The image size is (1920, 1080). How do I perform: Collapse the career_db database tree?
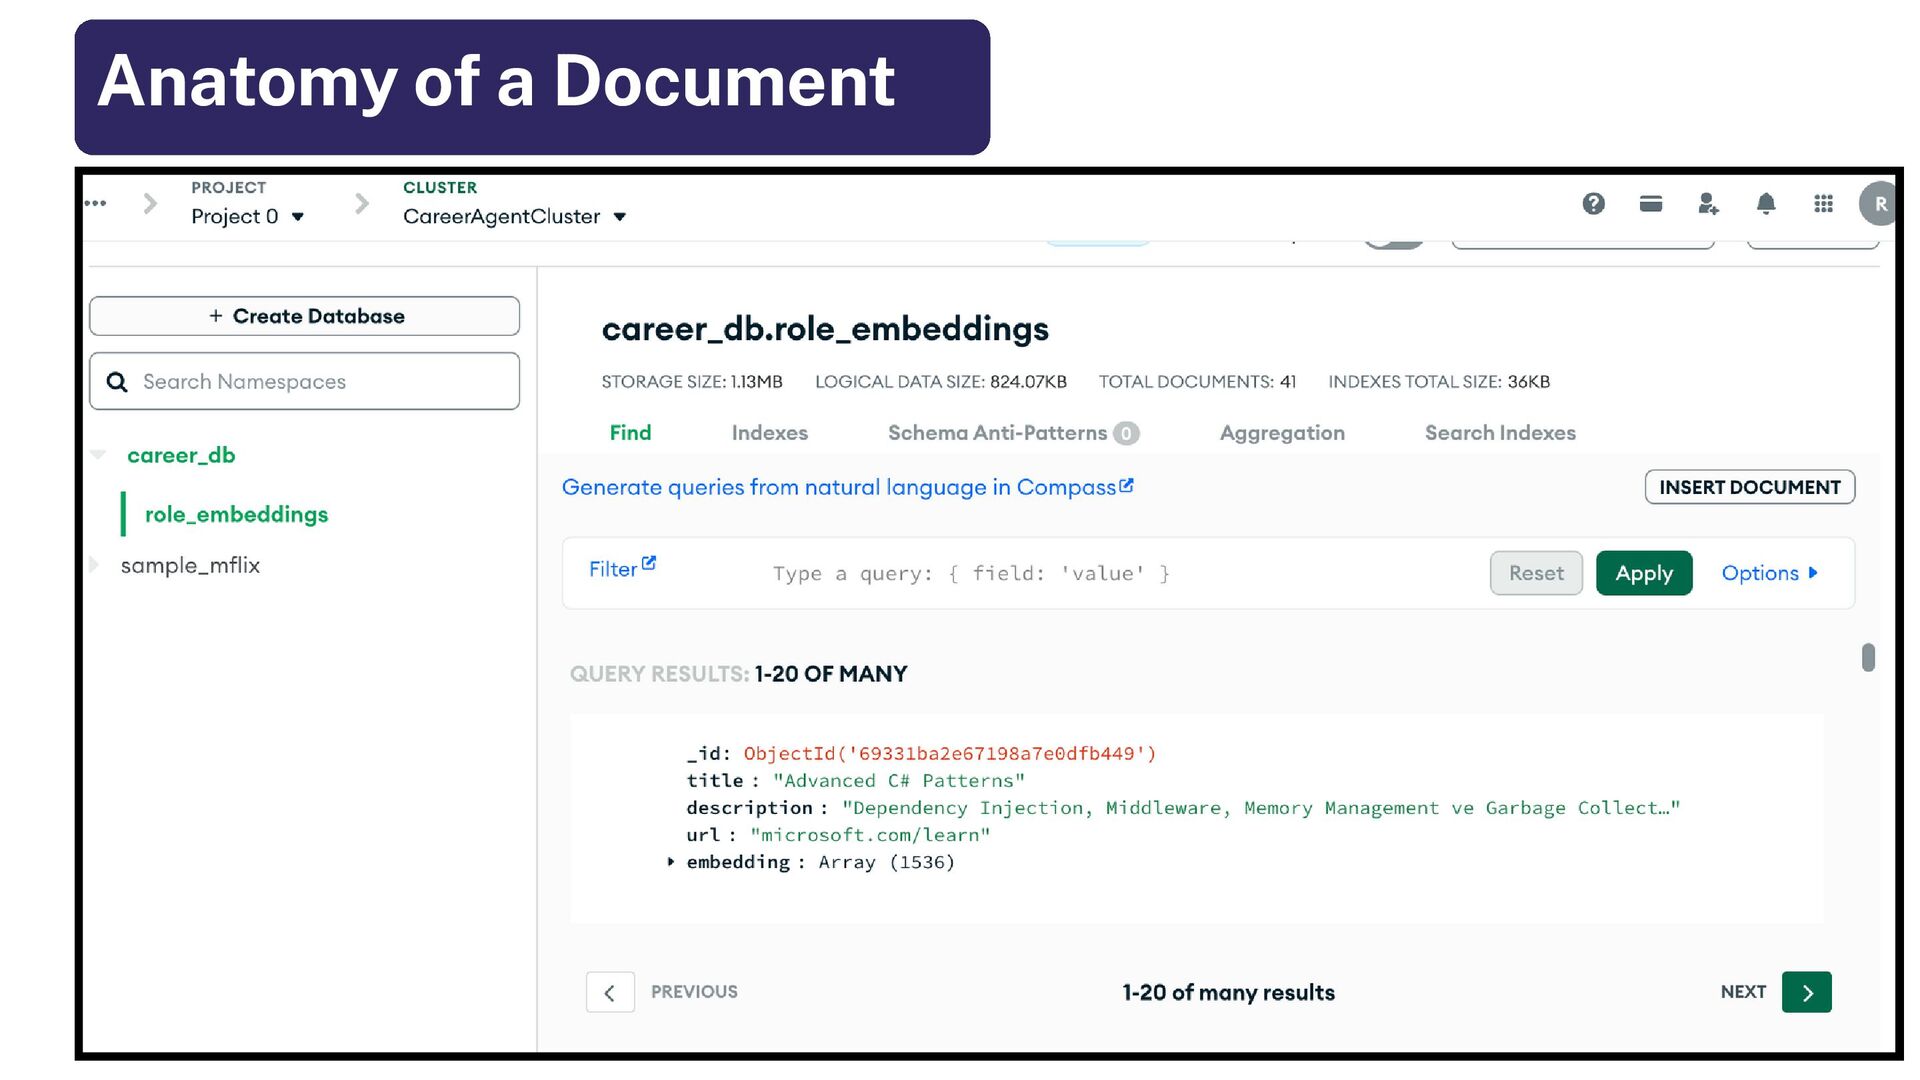(98, 455)
